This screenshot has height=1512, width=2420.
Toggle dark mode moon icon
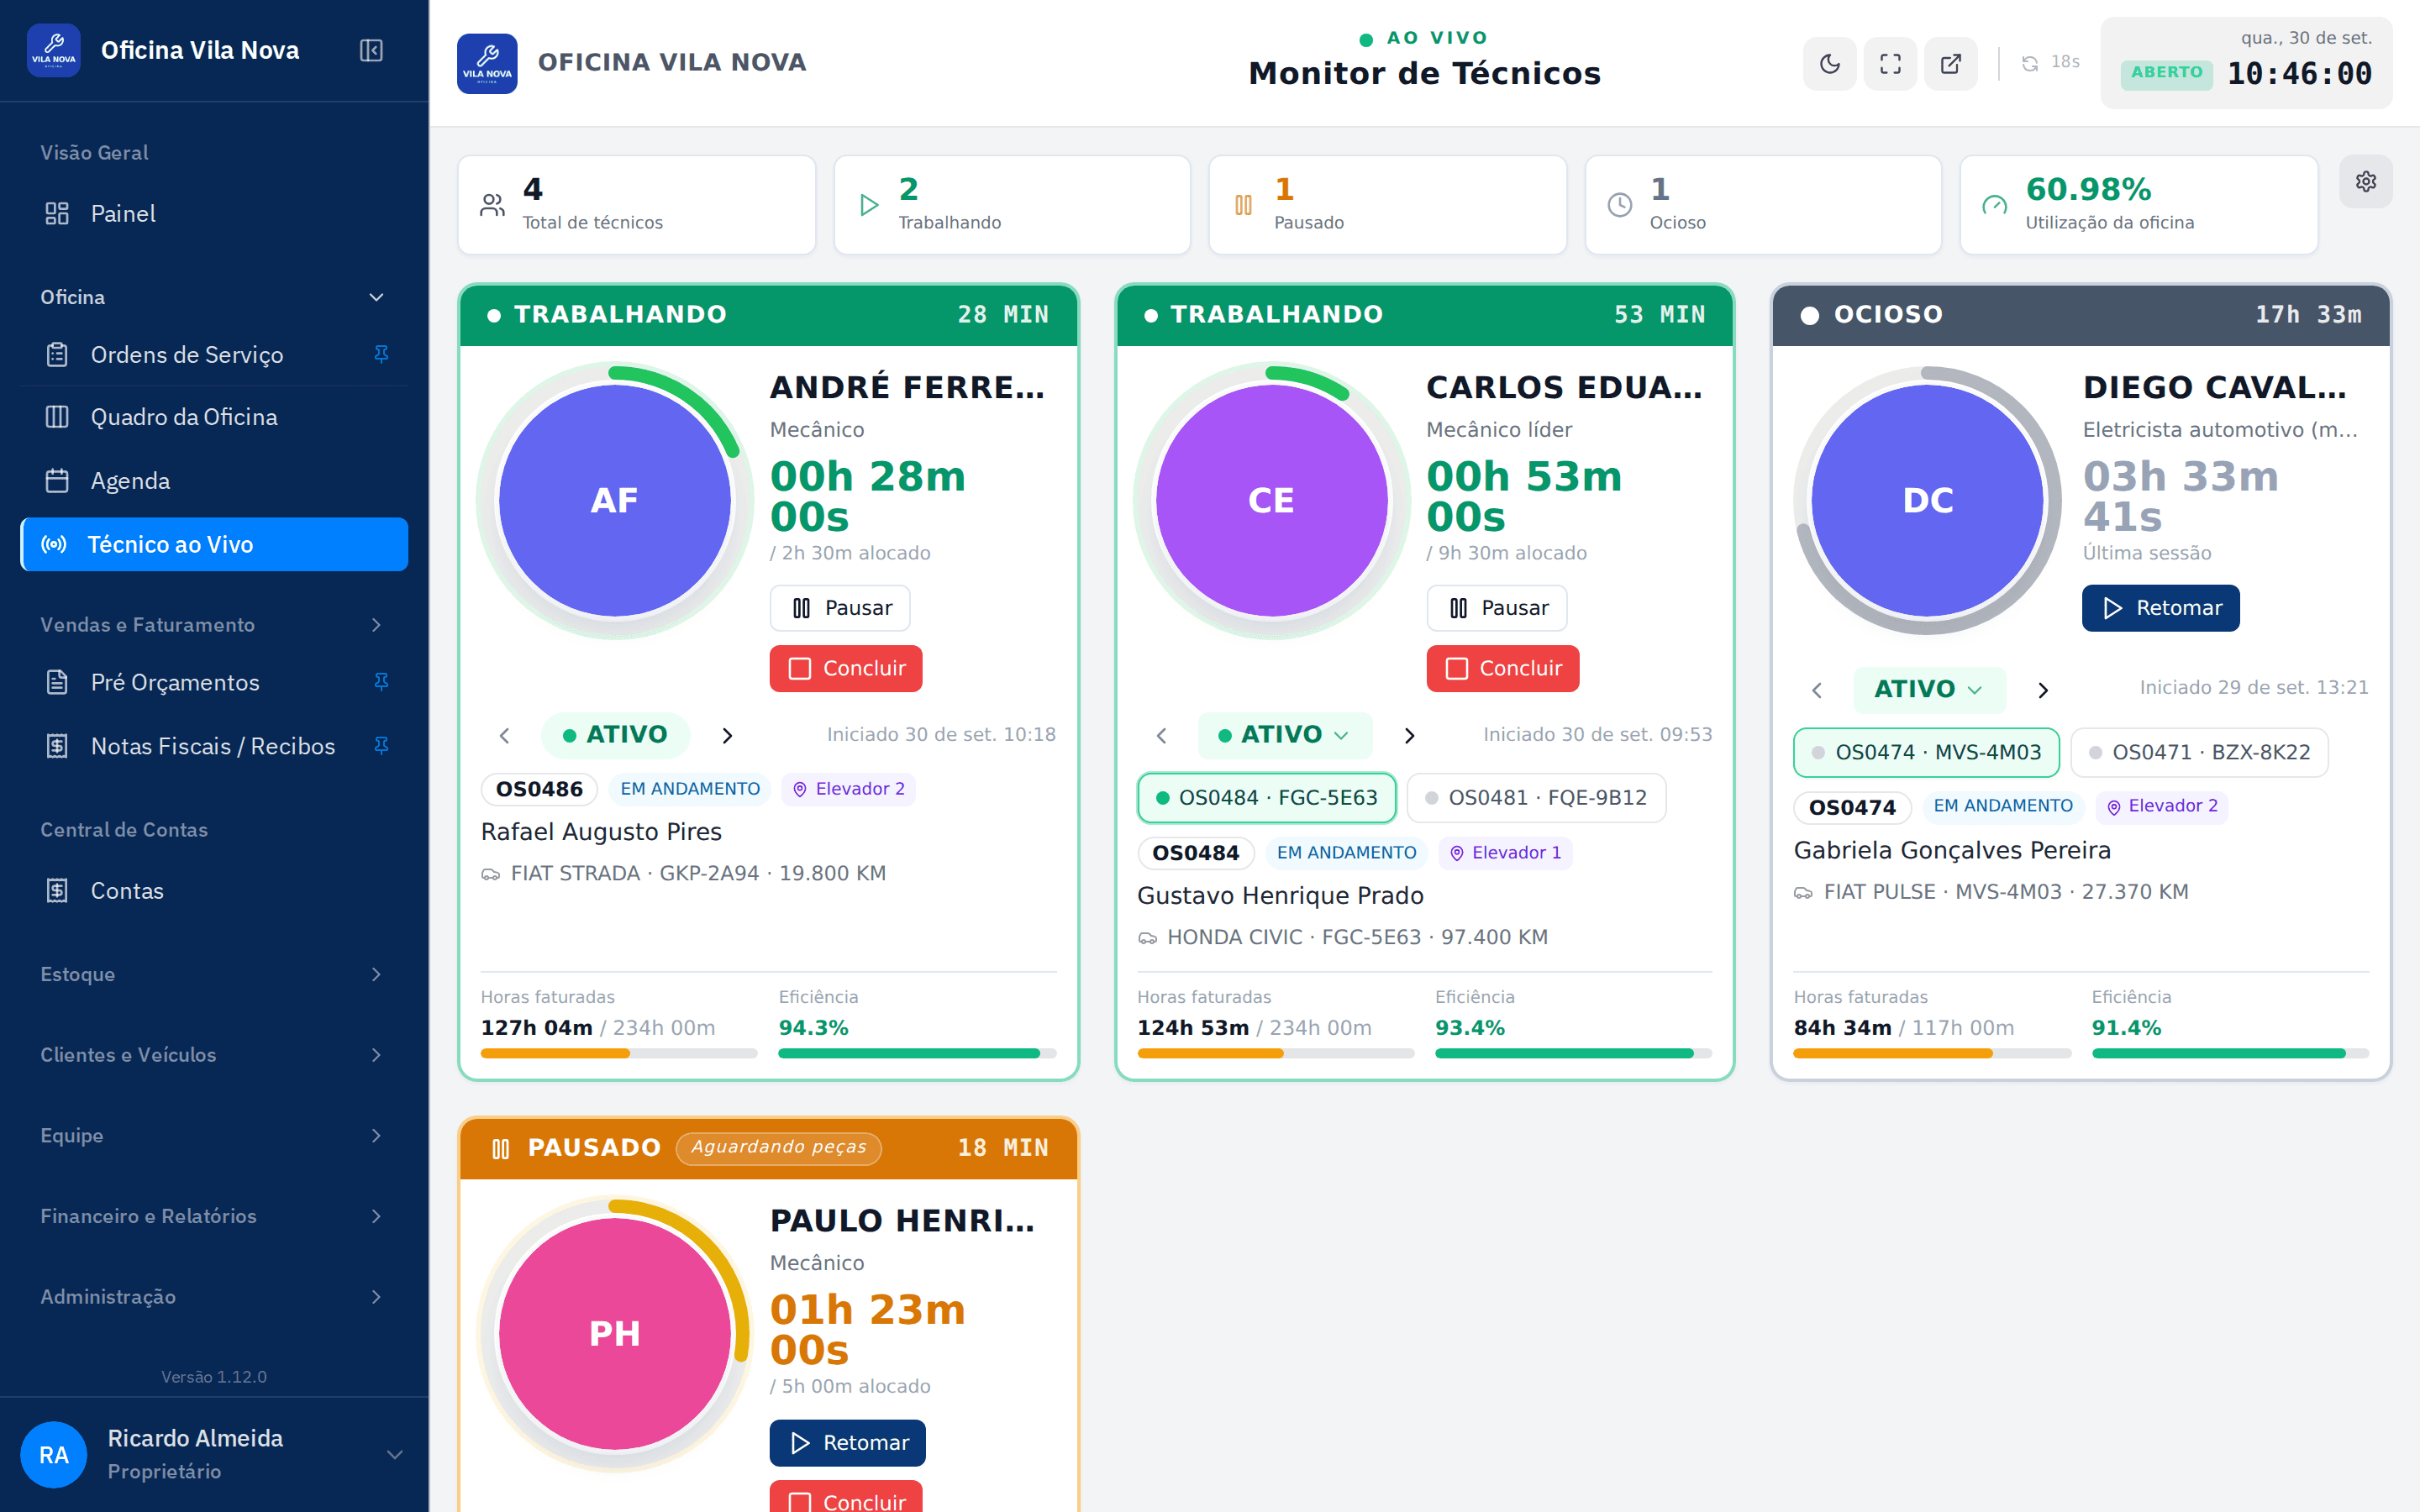coord(1829,64)
